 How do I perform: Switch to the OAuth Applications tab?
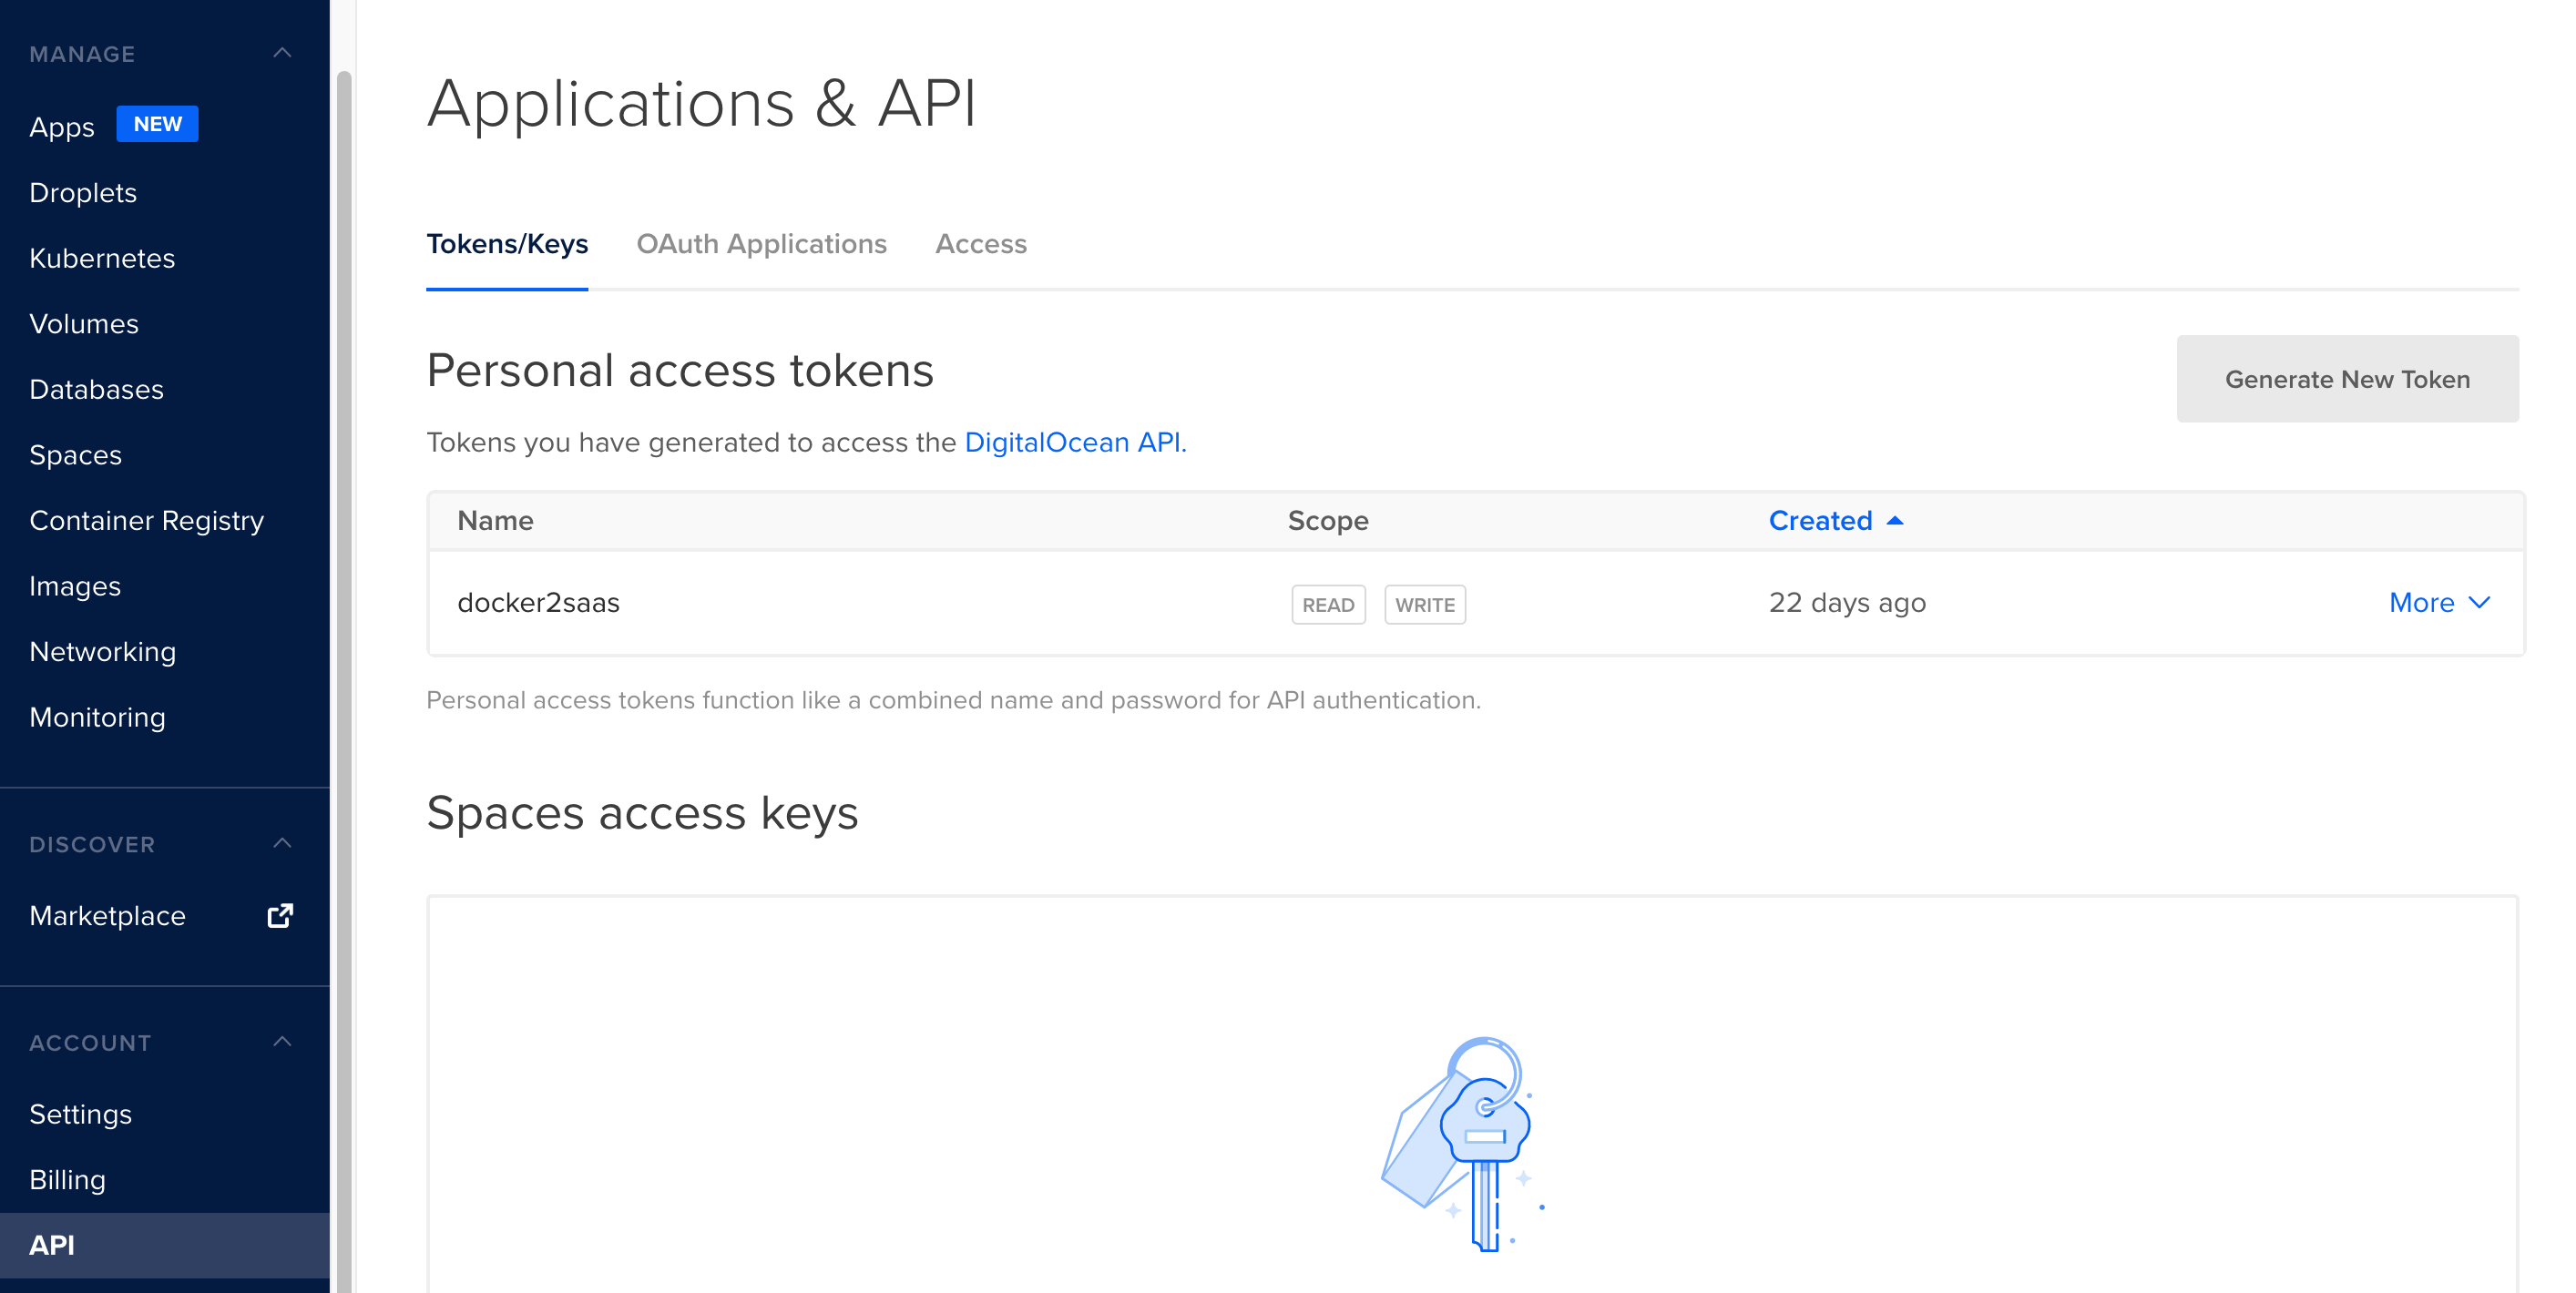click(x=761, y=244)
